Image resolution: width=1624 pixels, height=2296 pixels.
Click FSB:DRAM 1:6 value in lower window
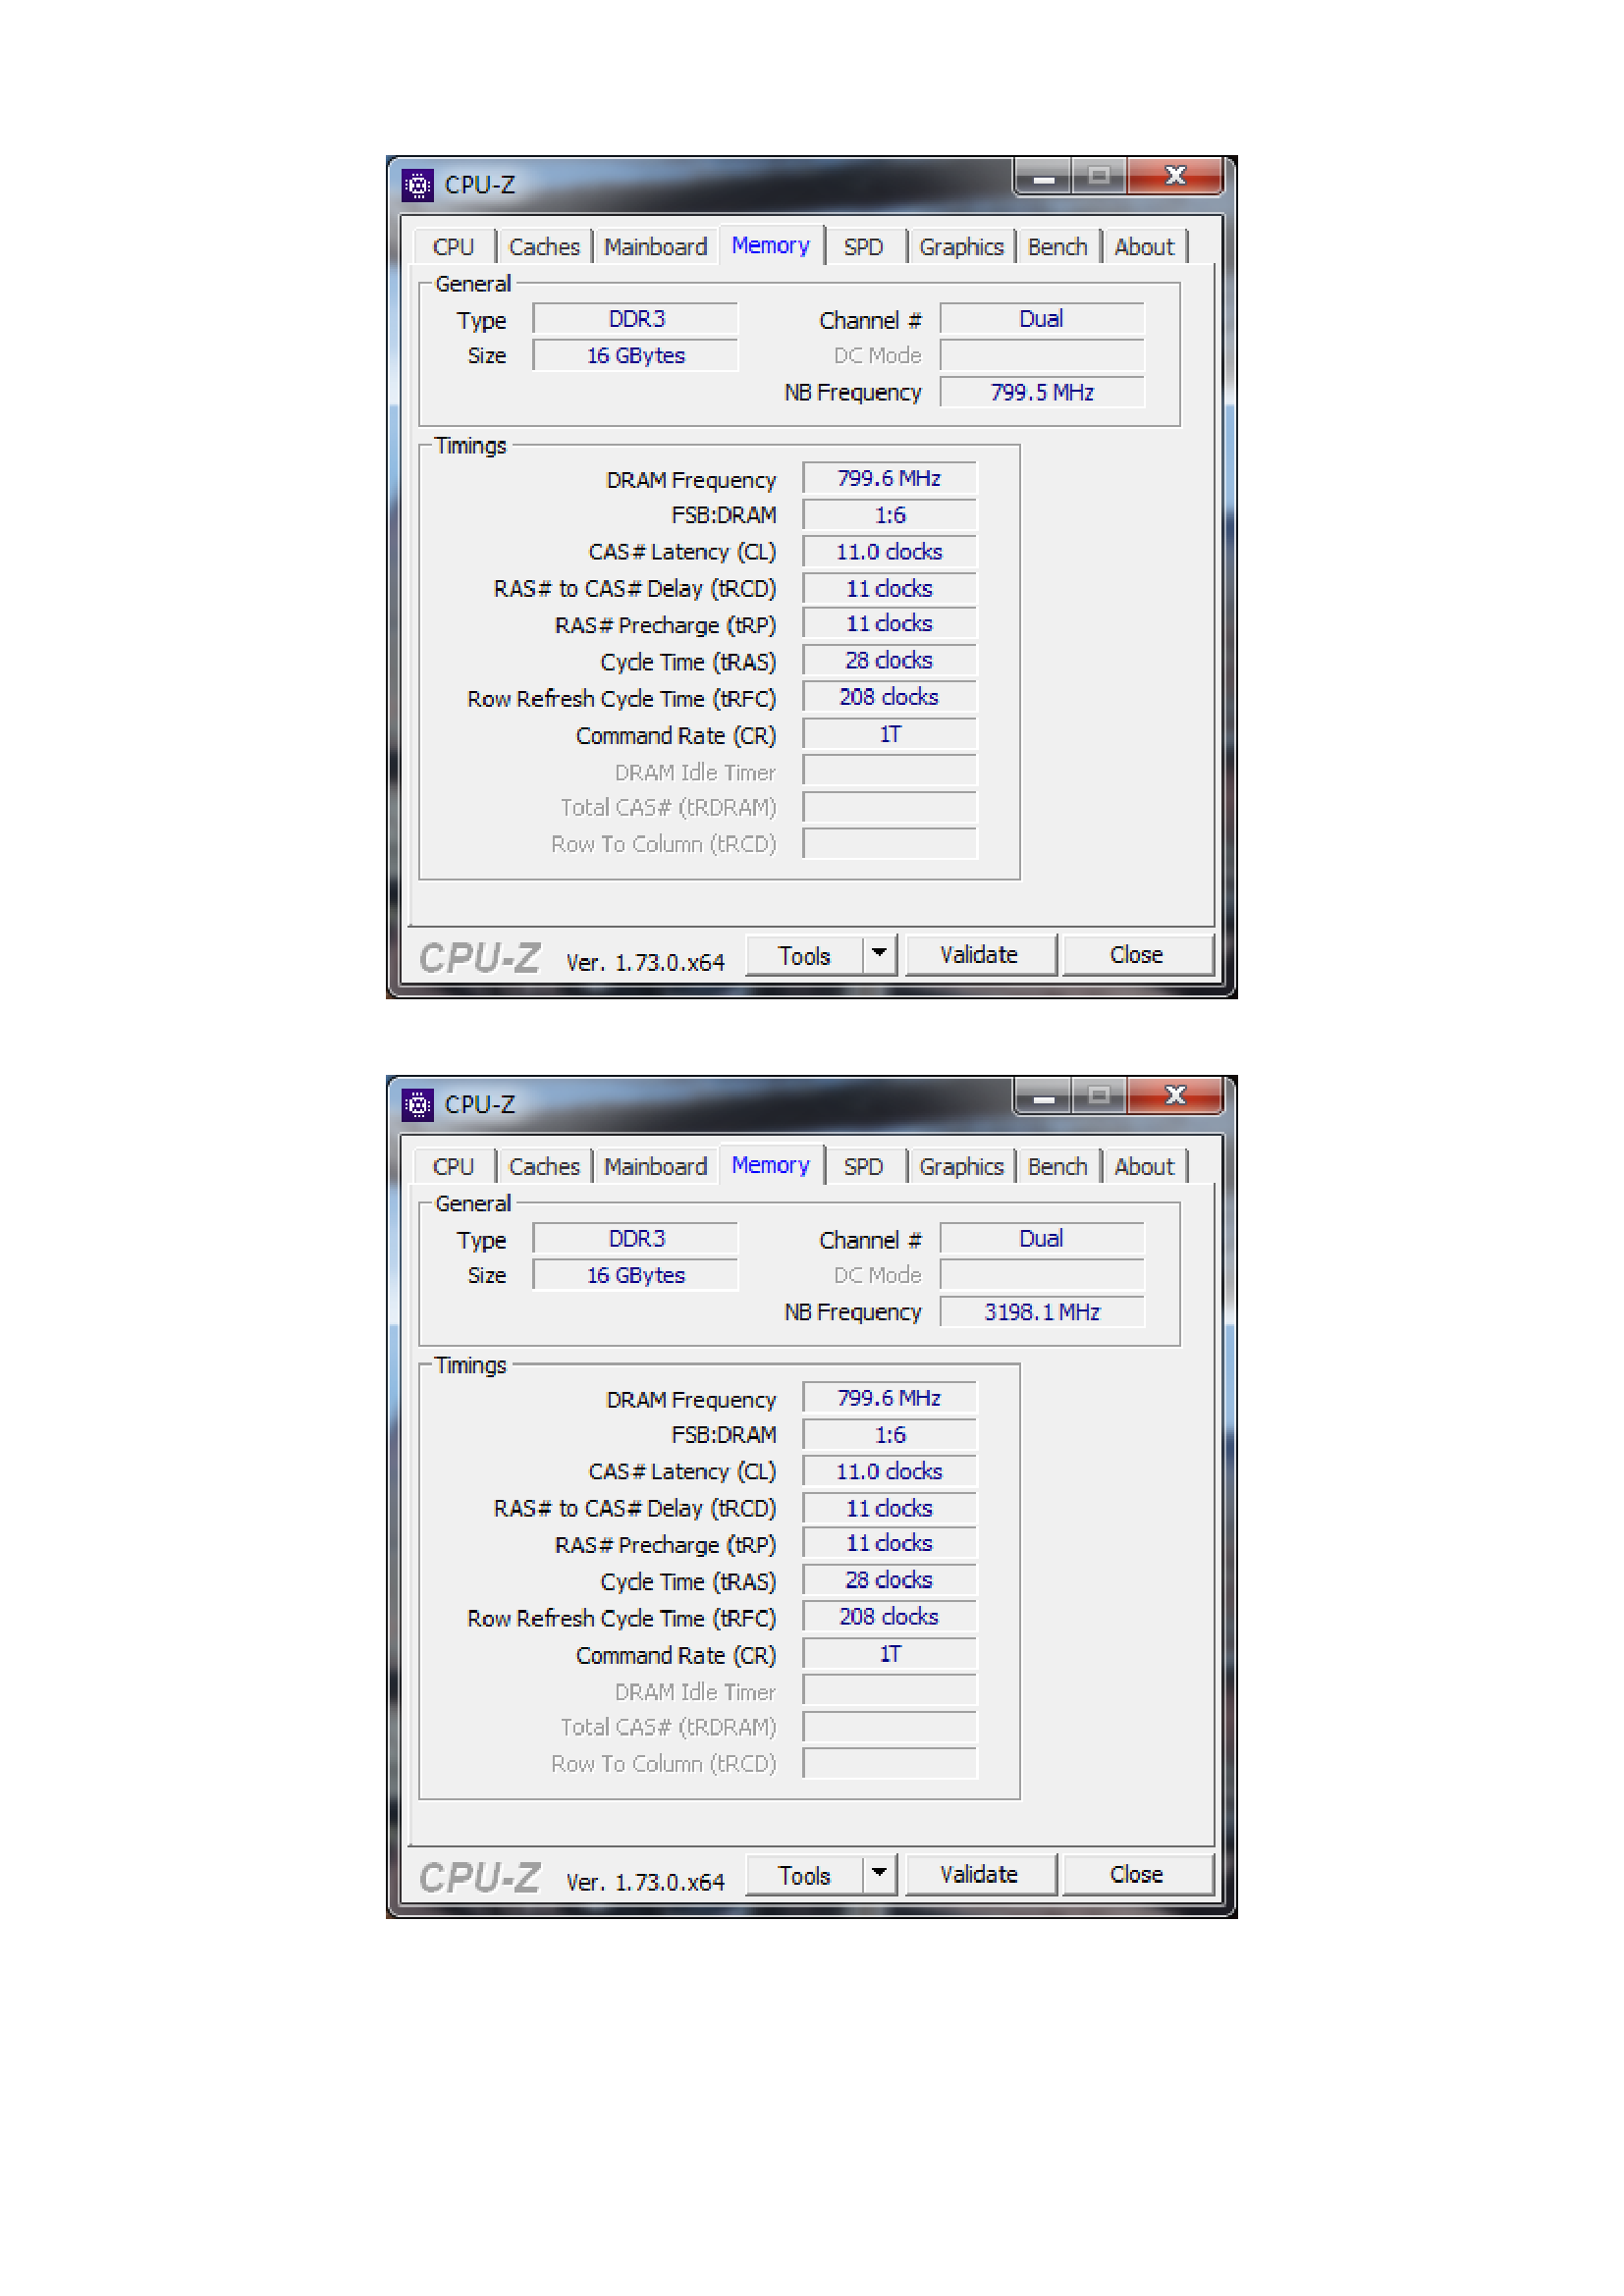tap(890, 1436)
